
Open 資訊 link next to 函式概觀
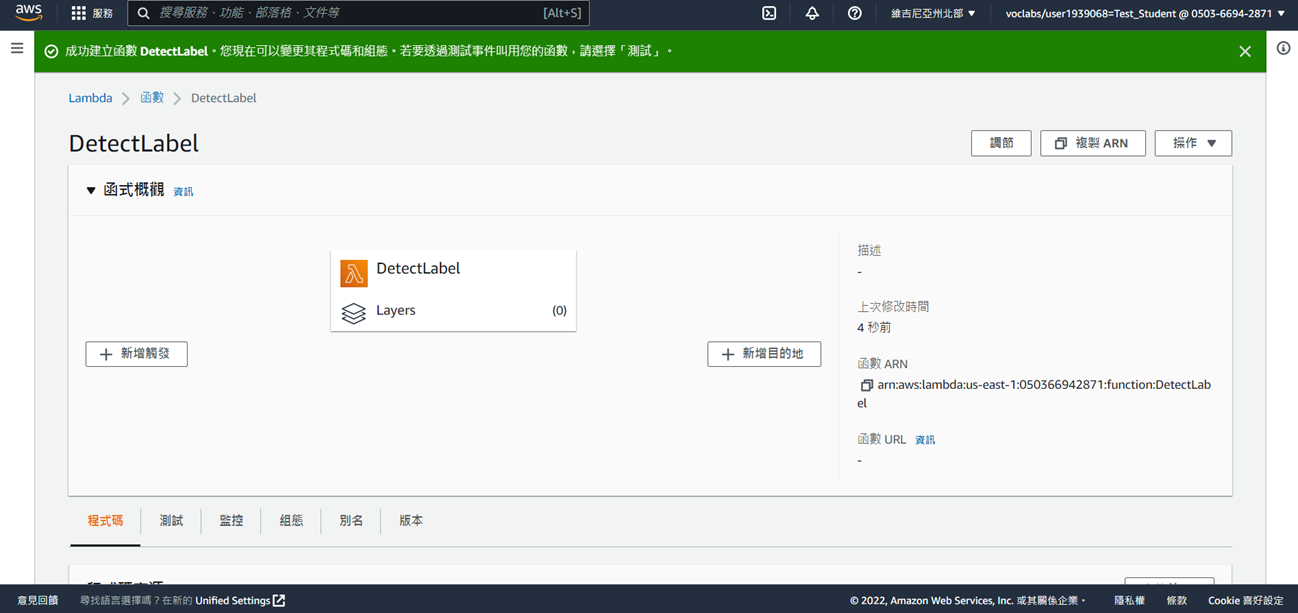[x=183, y=192]
